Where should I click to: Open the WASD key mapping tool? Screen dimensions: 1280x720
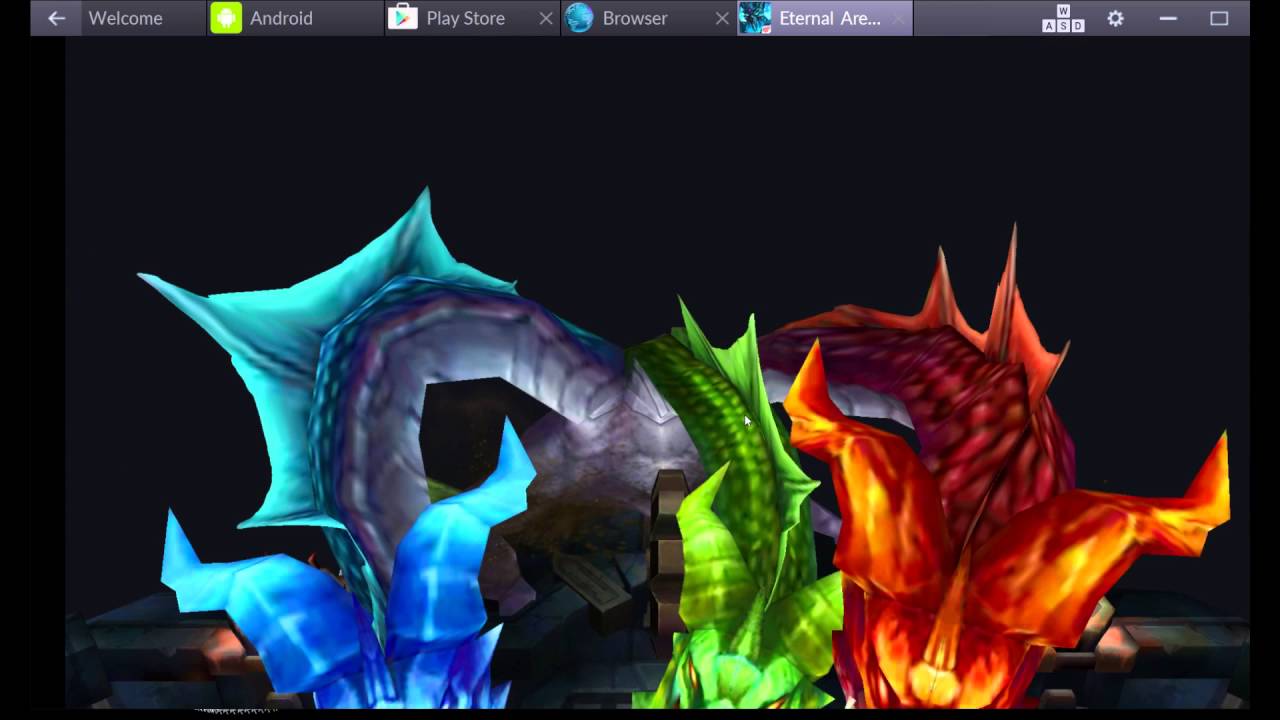(x=1063, y=18)
